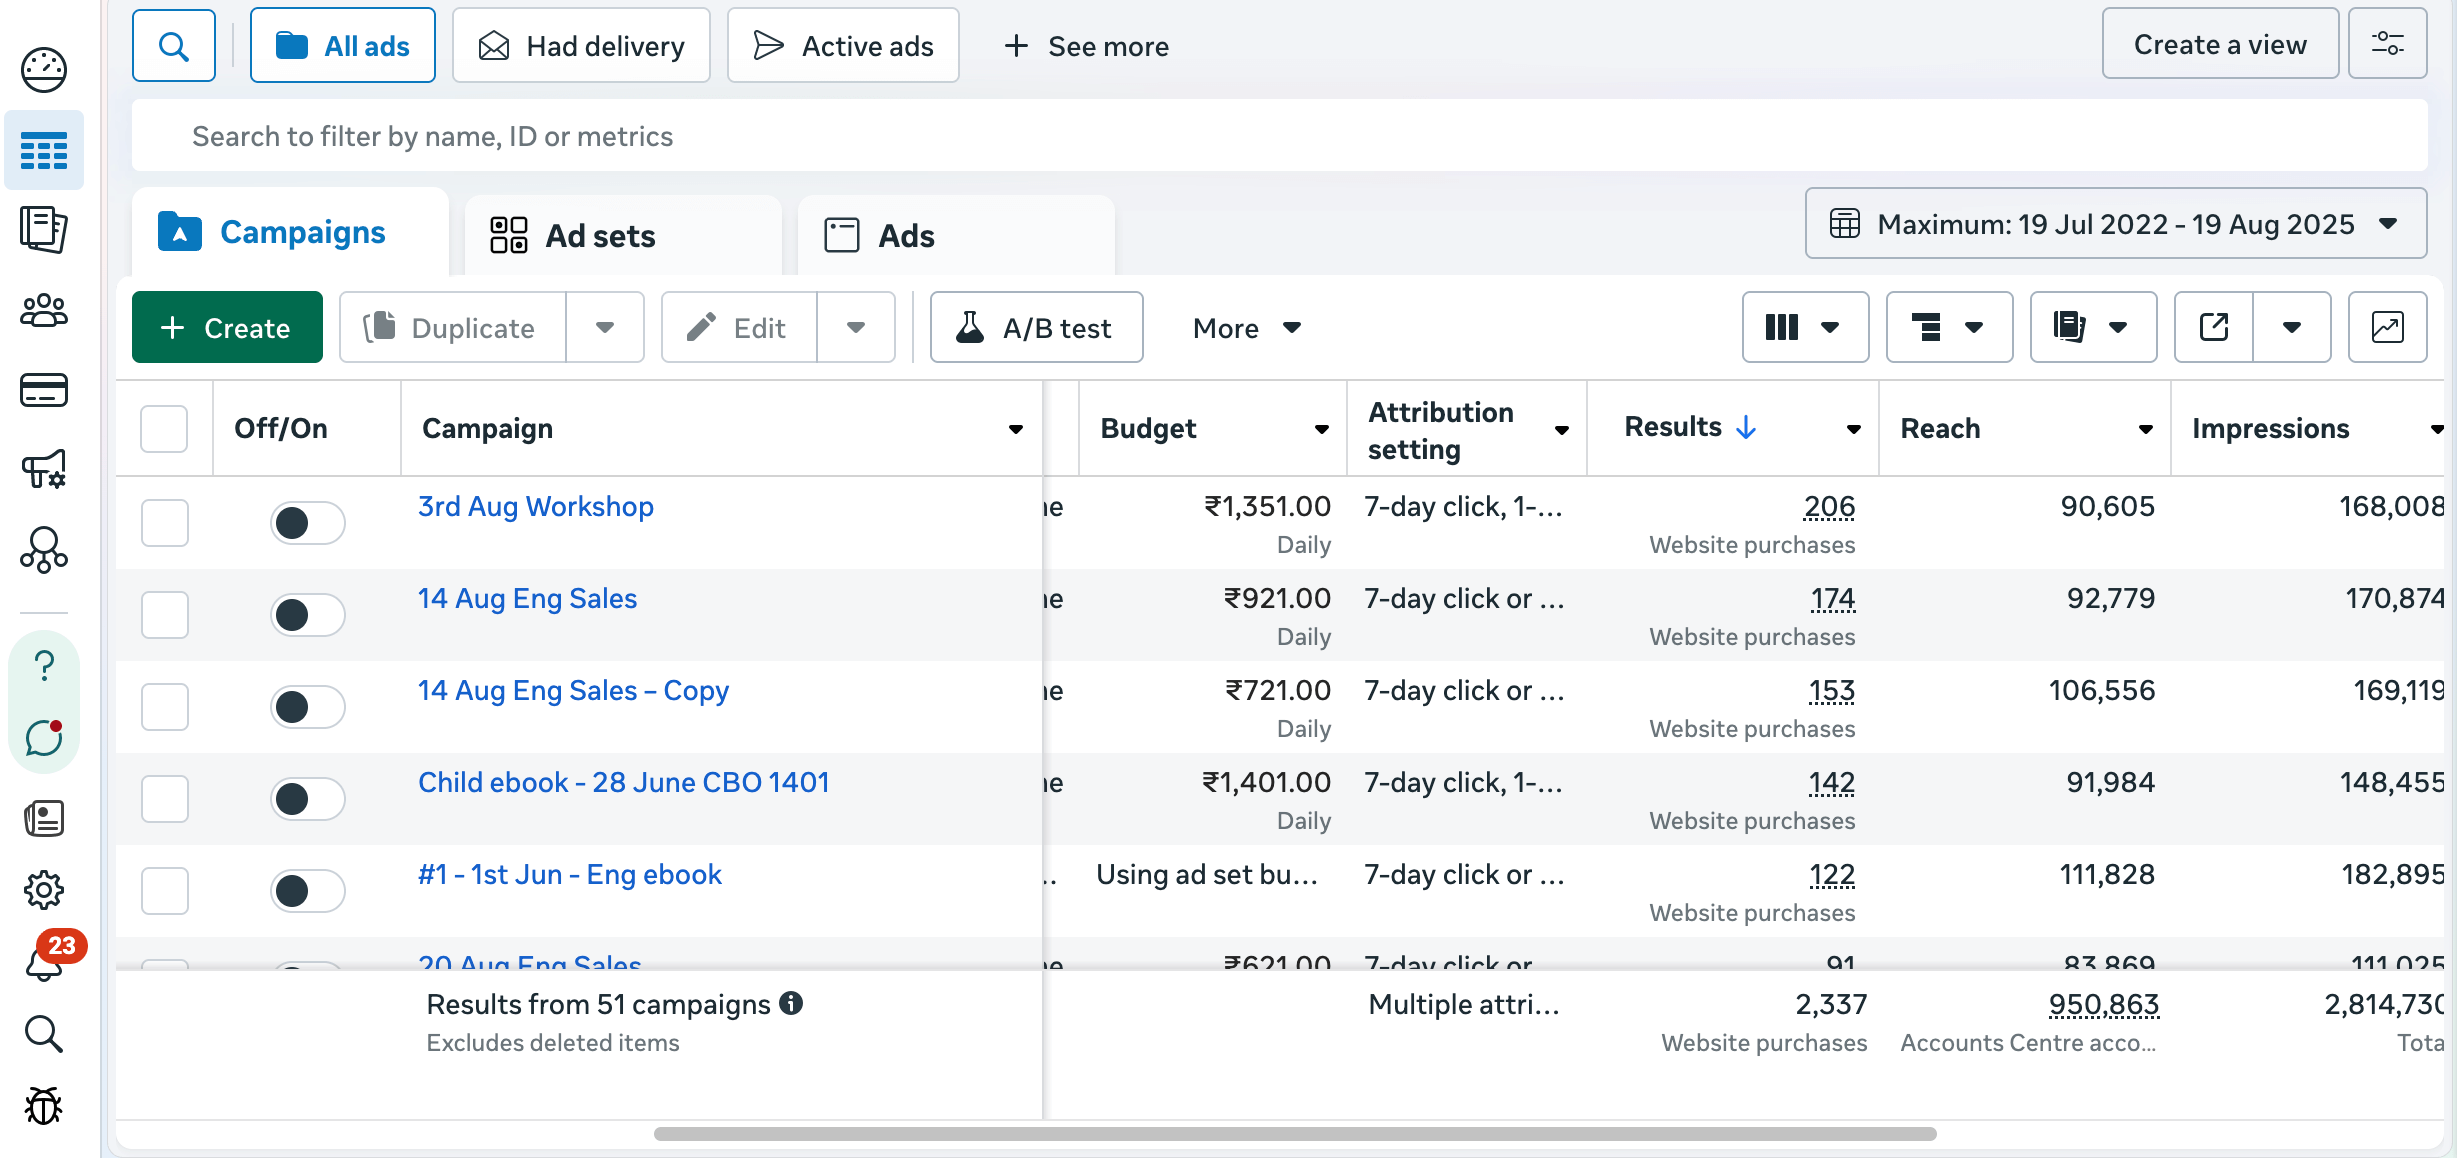This screenshot has width=2457, height=1158.
Task: Click info icon beside Results from 51 campaigns
Action: 791,1003
